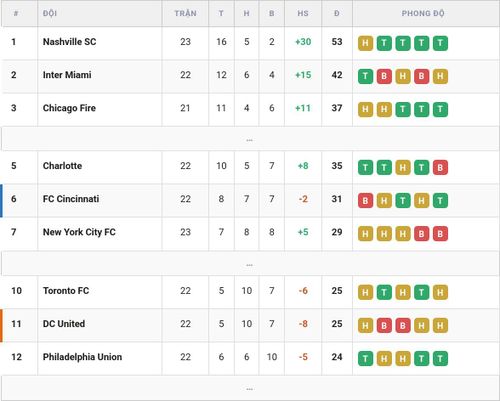Image resolution: width=500 pixels, height=401 pixels.
Task: Click Inter Miami's first green T form badge
Action: 365,76
